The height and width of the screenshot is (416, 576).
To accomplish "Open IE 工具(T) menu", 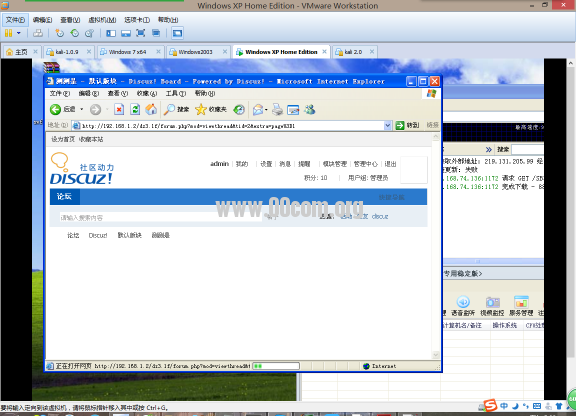I will coord(176,93).
